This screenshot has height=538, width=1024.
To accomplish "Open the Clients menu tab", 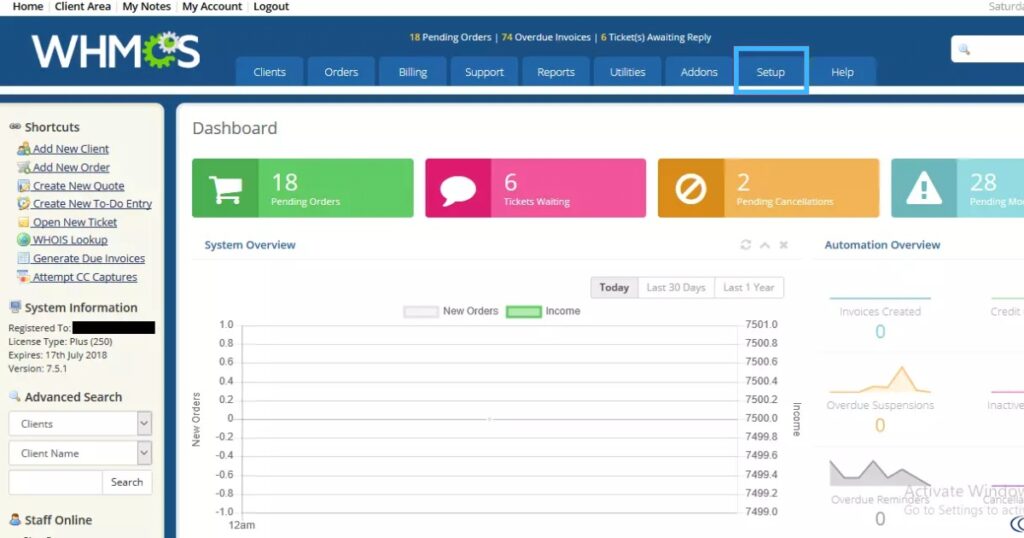I will (x=270, y=72).
